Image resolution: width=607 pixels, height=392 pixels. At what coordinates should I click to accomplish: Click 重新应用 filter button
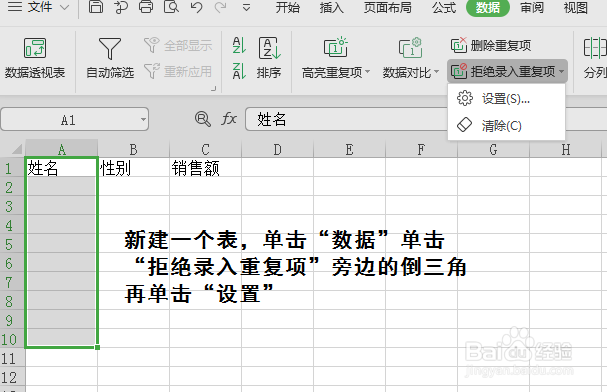pyautogui.click(x=178, y=71)
